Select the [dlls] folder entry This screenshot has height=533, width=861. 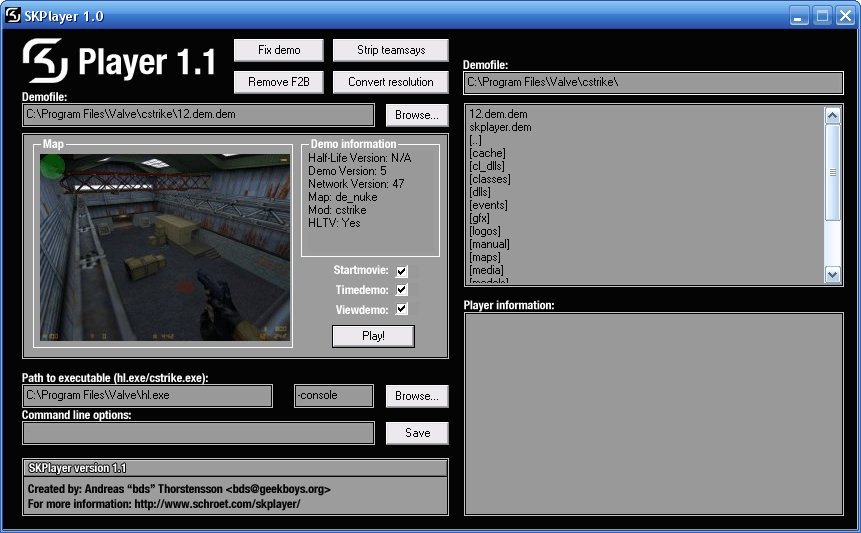pyautogui.click(x=480, y=192)
